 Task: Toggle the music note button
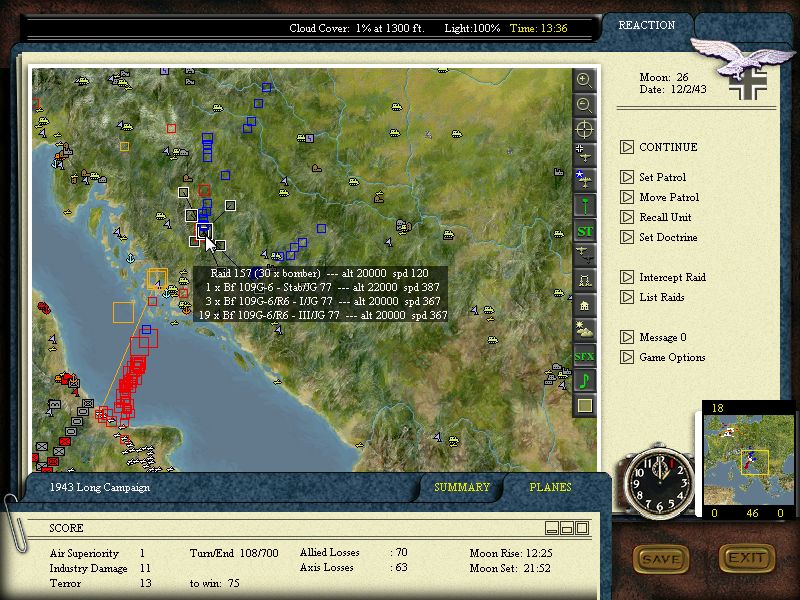tap(584, 381)
